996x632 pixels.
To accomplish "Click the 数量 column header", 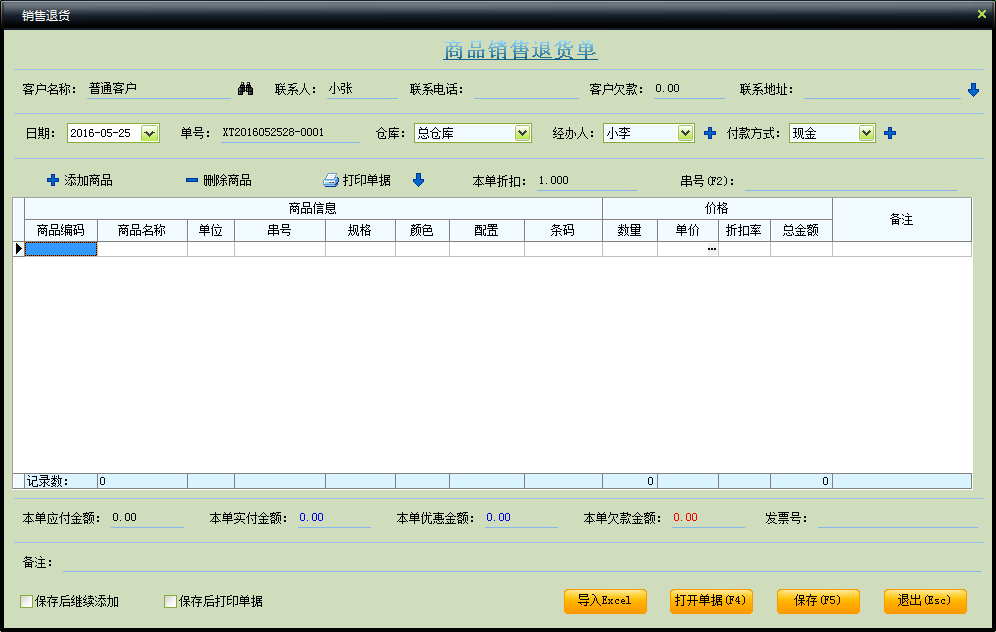I will point(630,230).
